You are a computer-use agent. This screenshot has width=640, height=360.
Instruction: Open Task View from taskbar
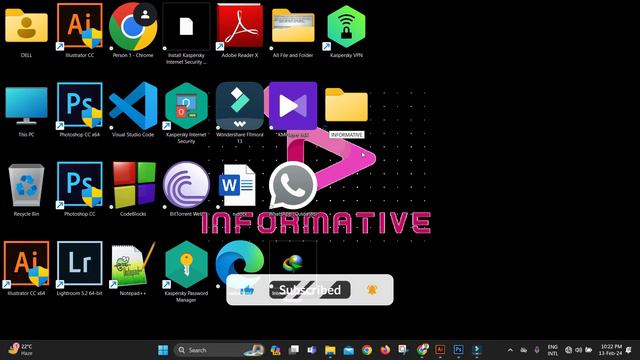[293, 350]
